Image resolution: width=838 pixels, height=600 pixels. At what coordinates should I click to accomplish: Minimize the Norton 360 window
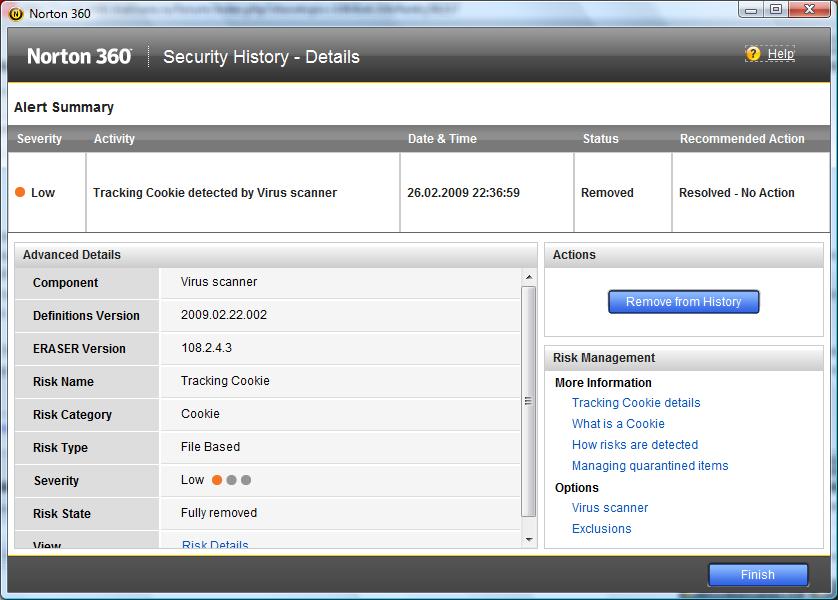point(751,10)
